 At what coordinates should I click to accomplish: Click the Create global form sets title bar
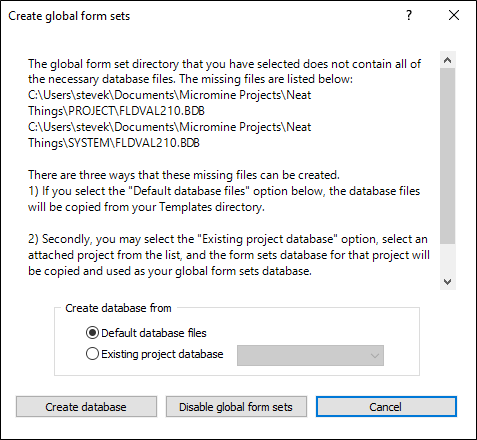200,15
